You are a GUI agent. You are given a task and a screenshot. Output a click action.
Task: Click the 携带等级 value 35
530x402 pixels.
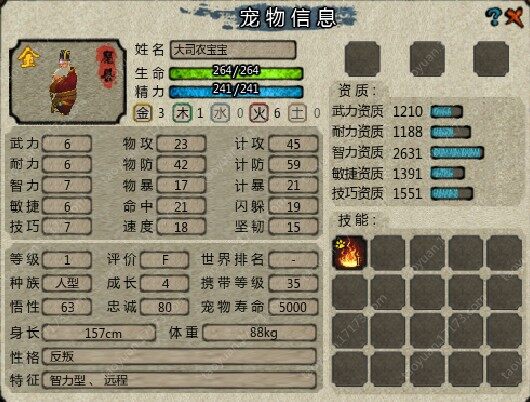tap(293, 283)
